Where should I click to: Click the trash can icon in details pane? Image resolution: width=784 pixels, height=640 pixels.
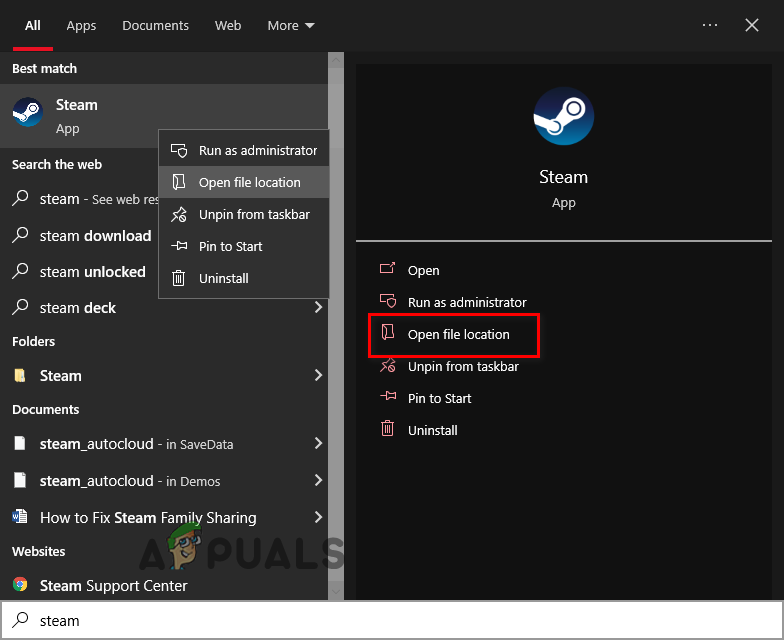pos(388,428)
